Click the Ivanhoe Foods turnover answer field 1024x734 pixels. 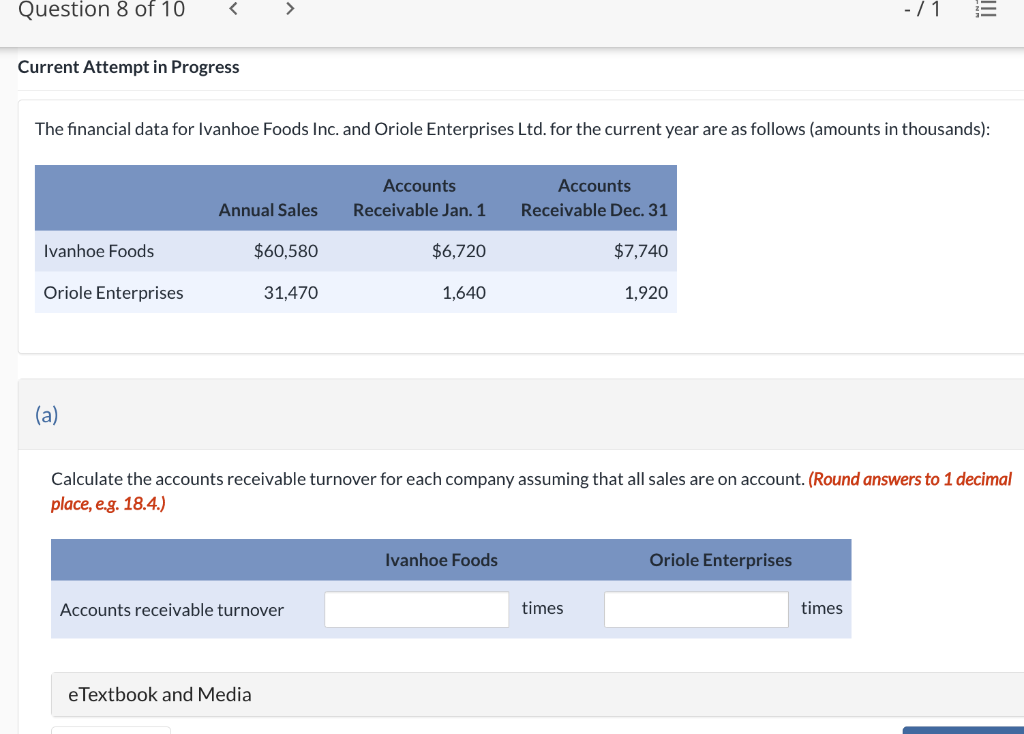click(x=416, y=609)
